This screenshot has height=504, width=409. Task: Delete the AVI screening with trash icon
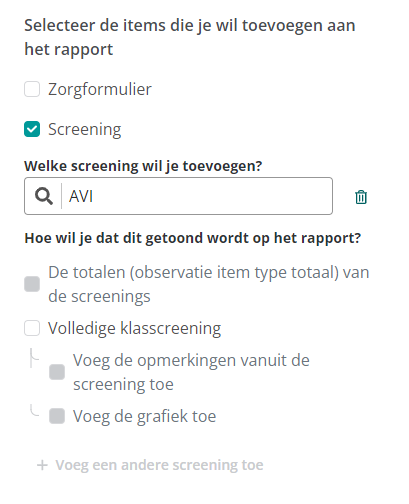361,197
